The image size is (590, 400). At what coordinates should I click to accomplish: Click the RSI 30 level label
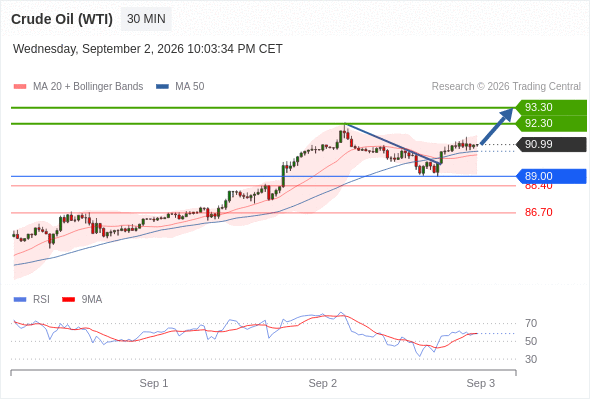[531, 359]
